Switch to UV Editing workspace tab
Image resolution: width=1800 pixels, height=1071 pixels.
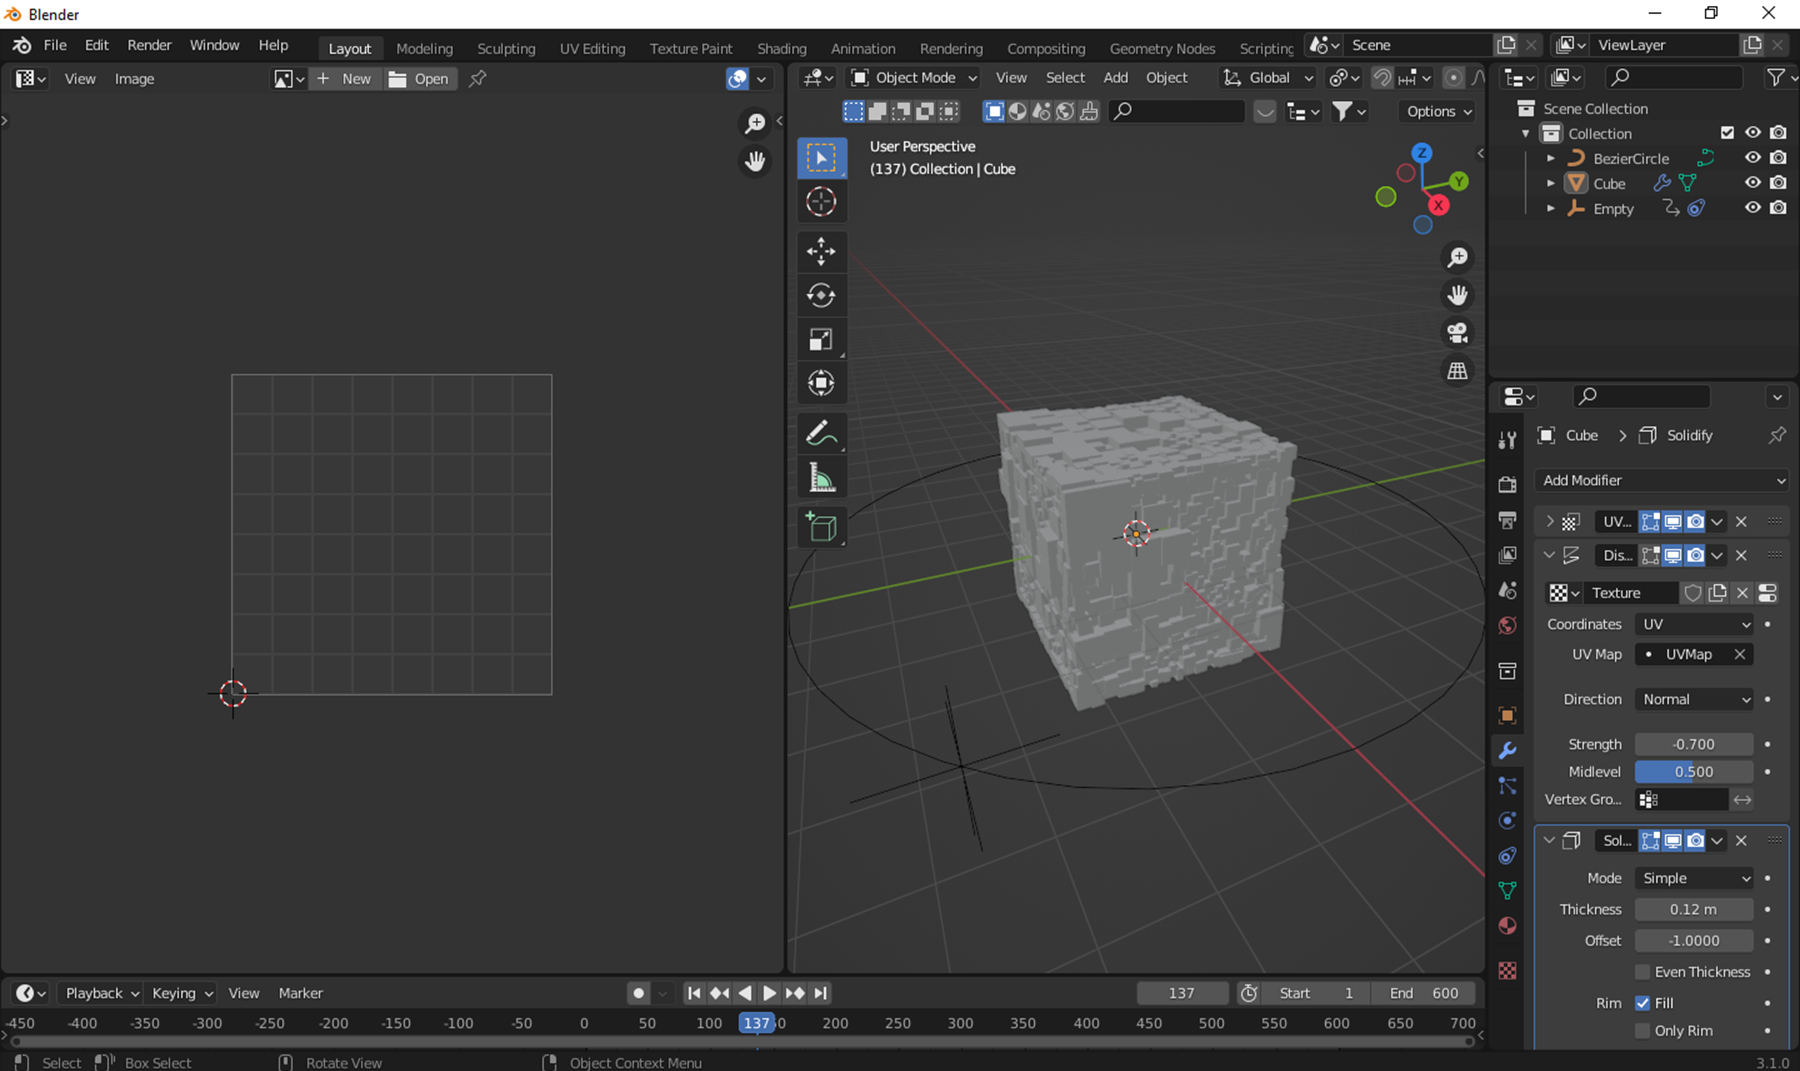(592, 48)
